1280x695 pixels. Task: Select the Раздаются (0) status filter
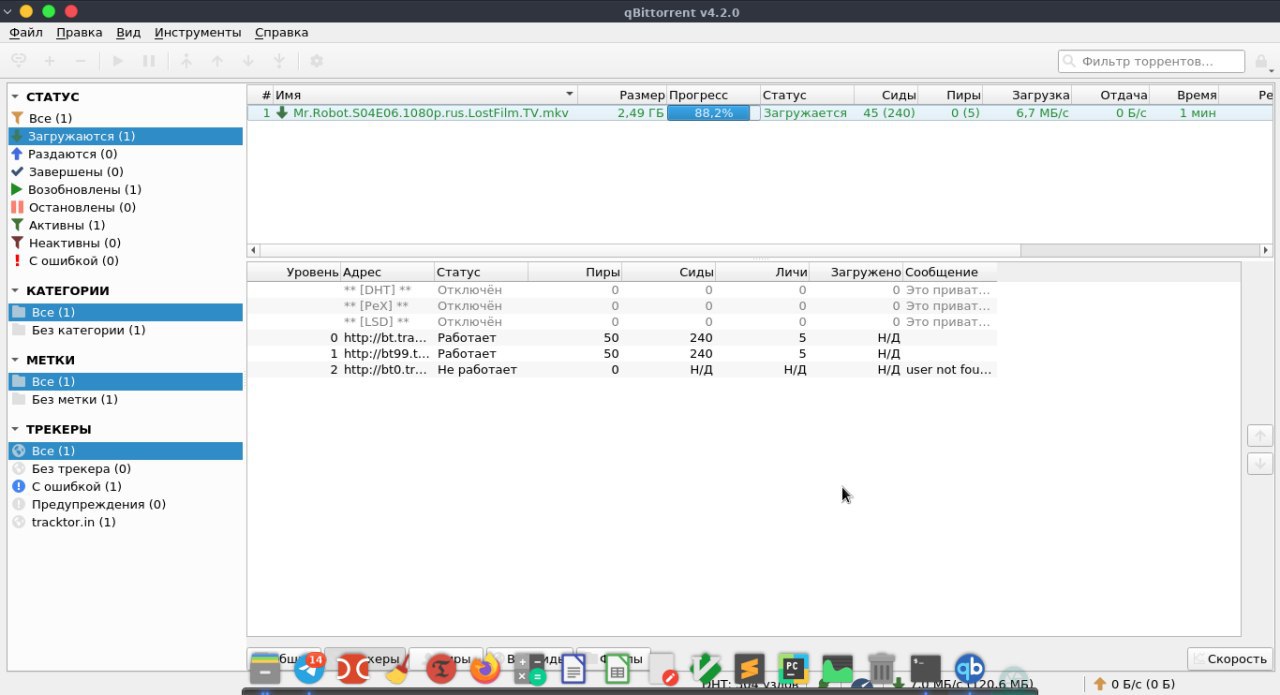(125, 154)
